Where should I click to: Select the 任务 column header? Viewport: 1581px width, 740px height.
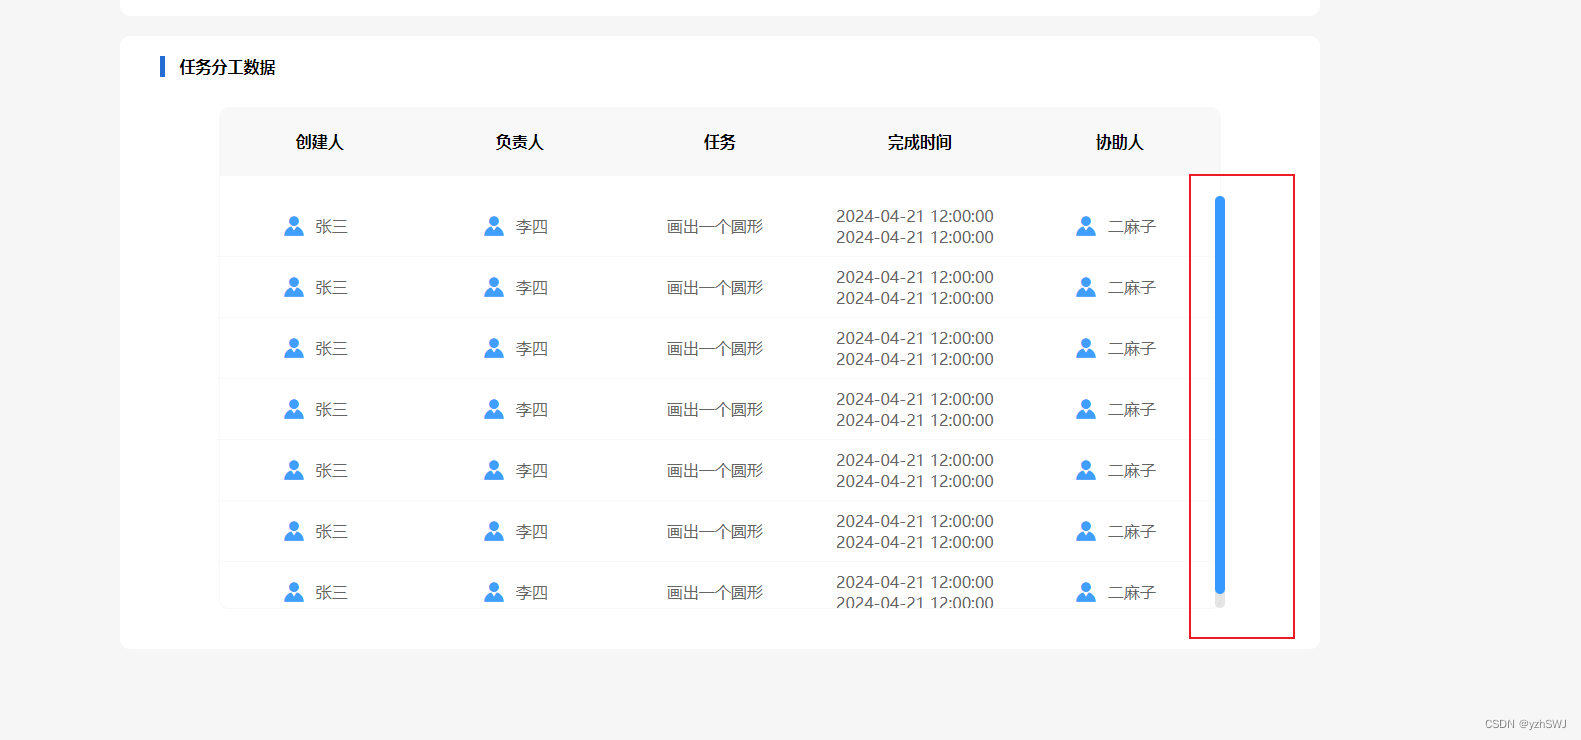[720, 142]
